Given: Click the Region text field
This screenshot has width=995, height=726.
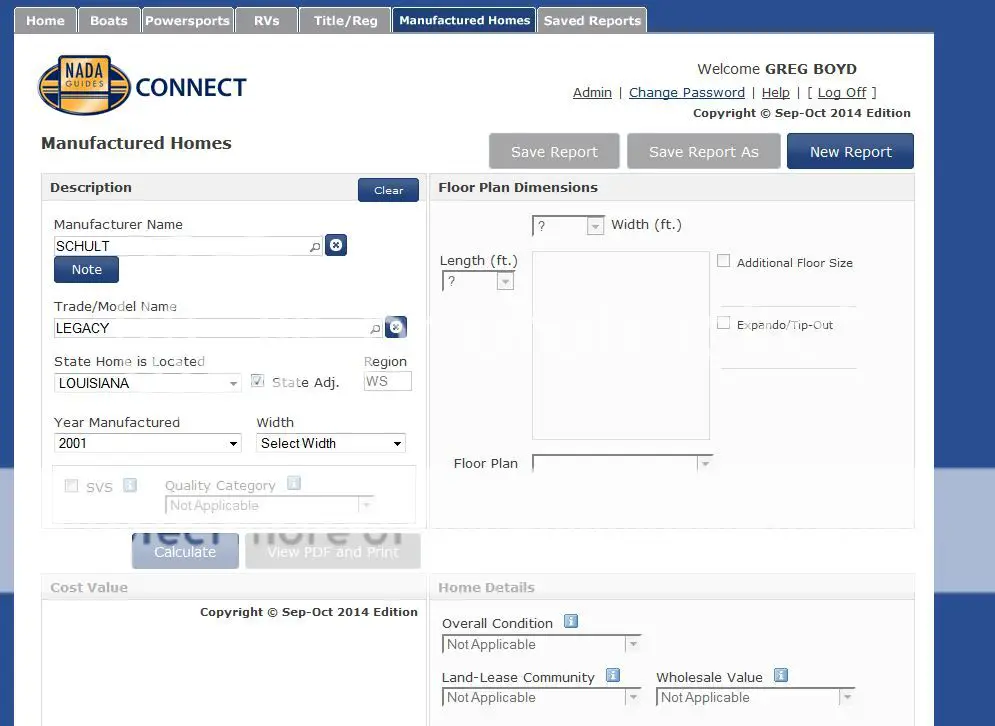Looking at the screenshot, I should [387, 381].
